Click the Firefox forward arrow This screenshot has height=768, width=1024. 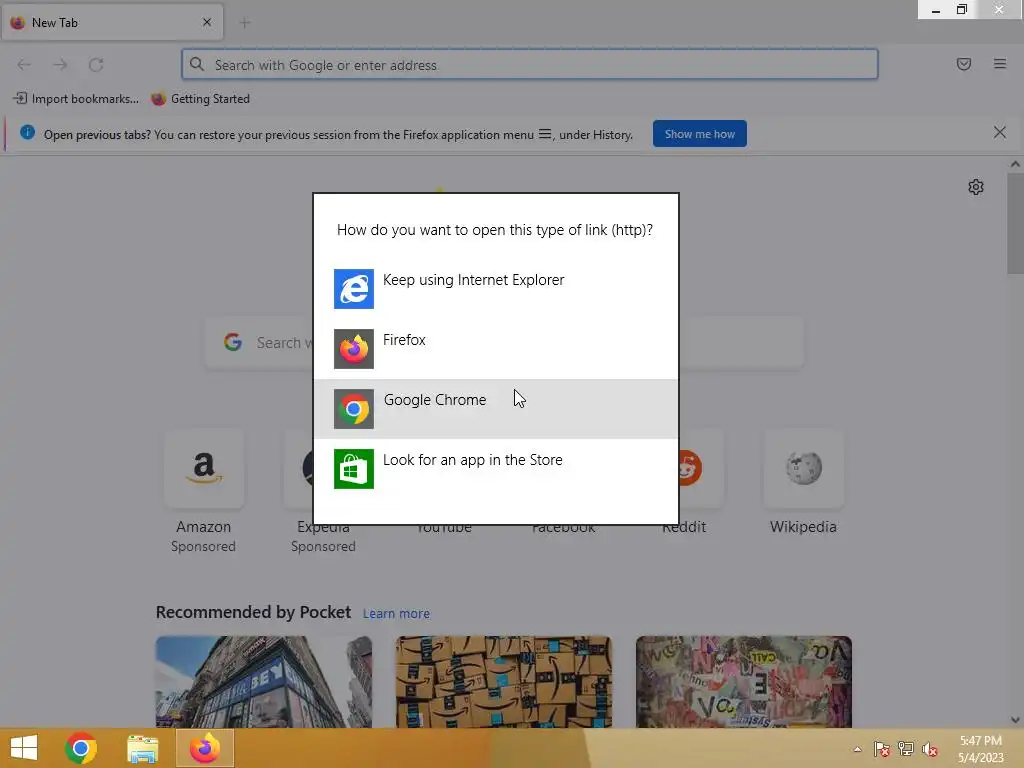tap(60, 65)
